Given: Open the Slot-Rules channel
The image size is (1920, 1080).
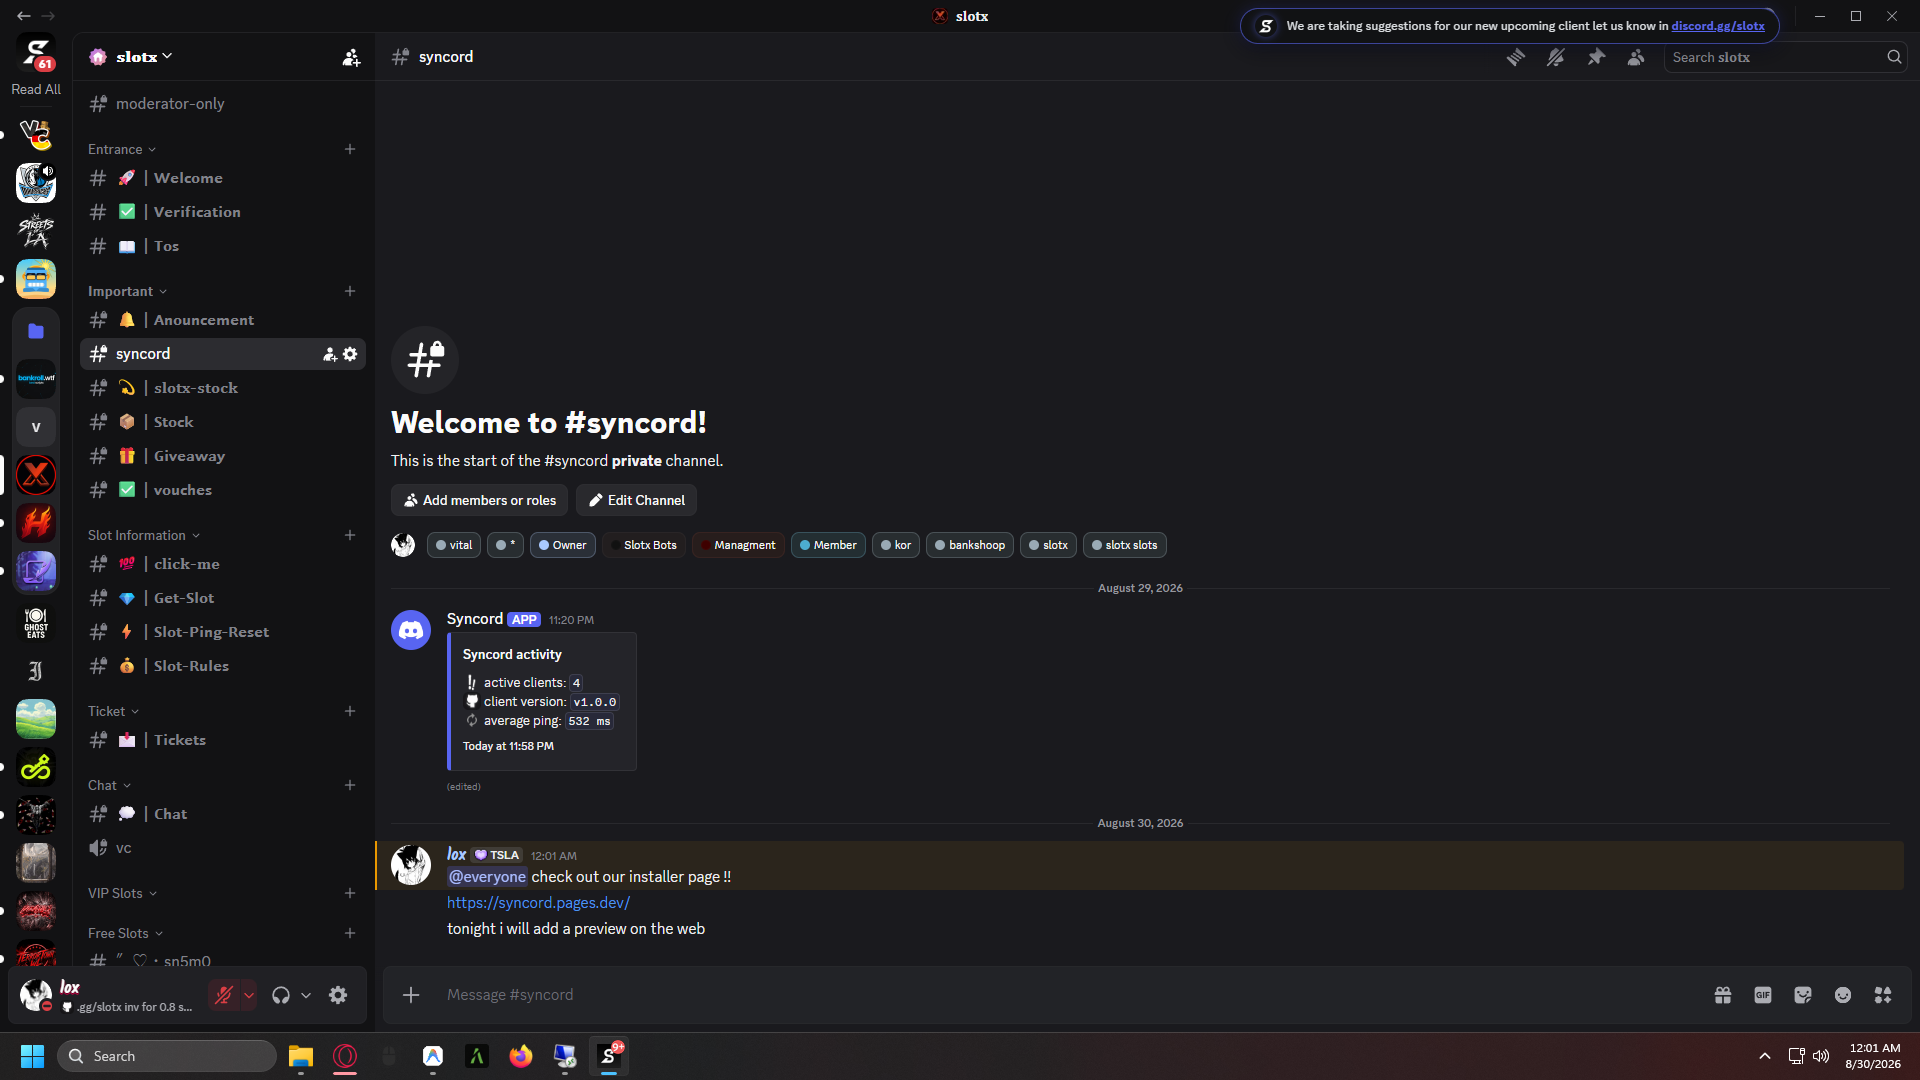Looking at the screenshot, I should pyautogui.click(x=223, y=666).
